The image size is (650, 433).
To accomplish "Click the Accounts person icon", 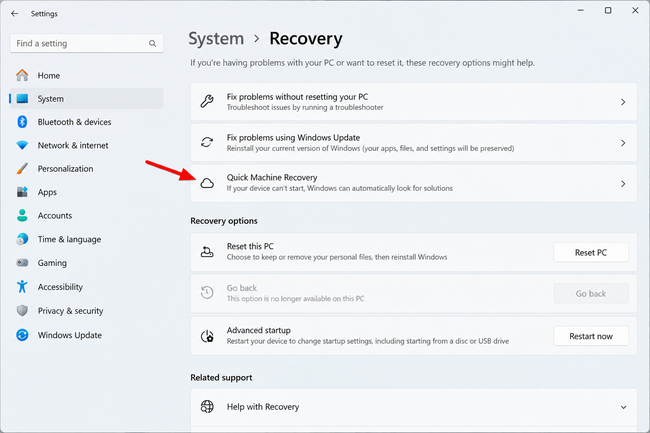I will pyautogui.click(x=22, y=215).
